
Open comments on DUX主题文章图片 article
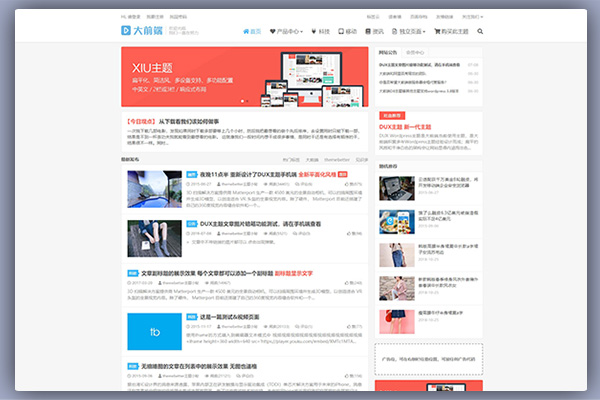click(x=301, y=233)
